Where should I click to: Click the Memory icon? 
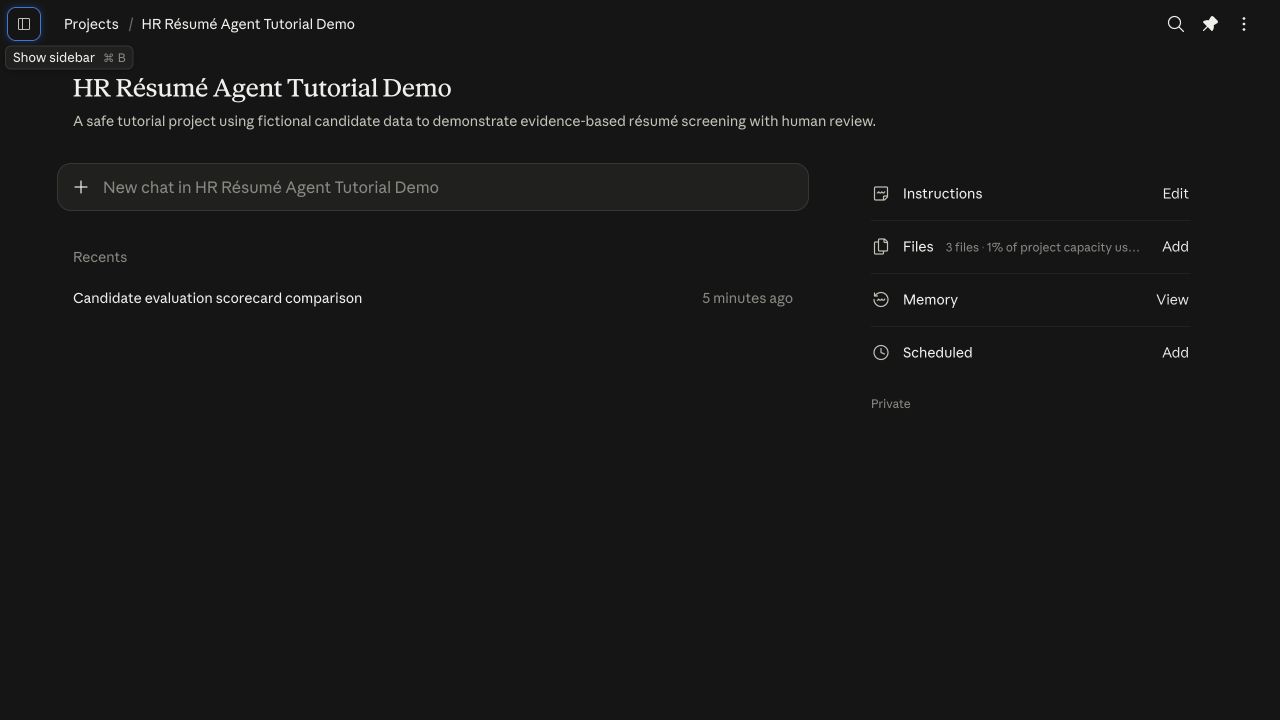click(x=881, y=300)
